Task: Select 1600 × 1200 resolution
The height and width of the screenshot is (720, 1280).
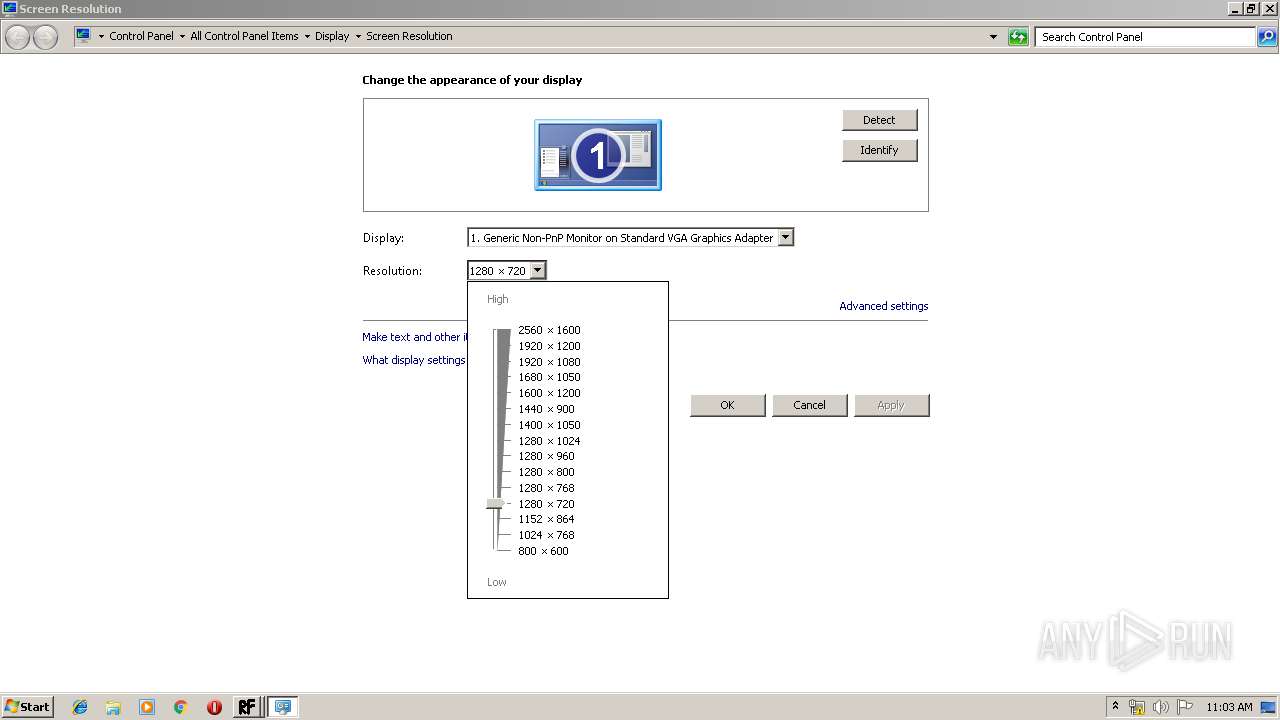Action: [549, 393]
